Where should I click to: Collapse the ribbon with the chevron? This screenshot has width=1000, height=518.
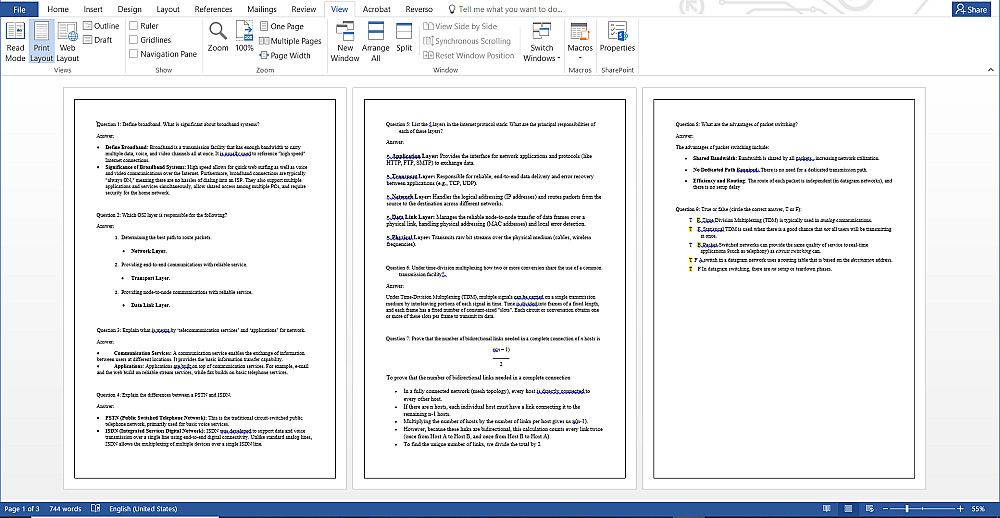click(990, 70)
